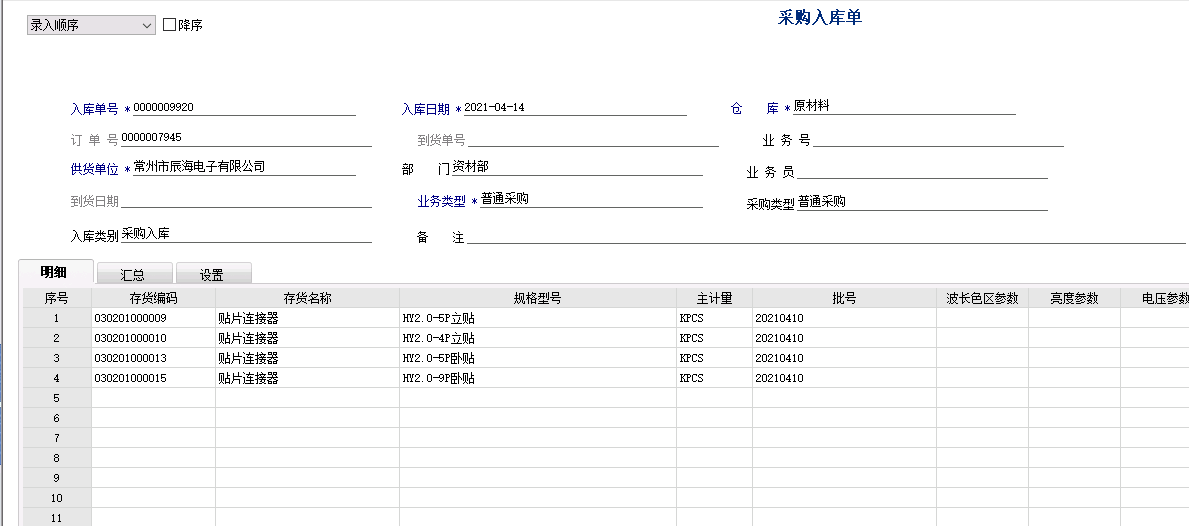Select row 3 number cell
The image size is (1189, 526).
(x=57, y=358)
